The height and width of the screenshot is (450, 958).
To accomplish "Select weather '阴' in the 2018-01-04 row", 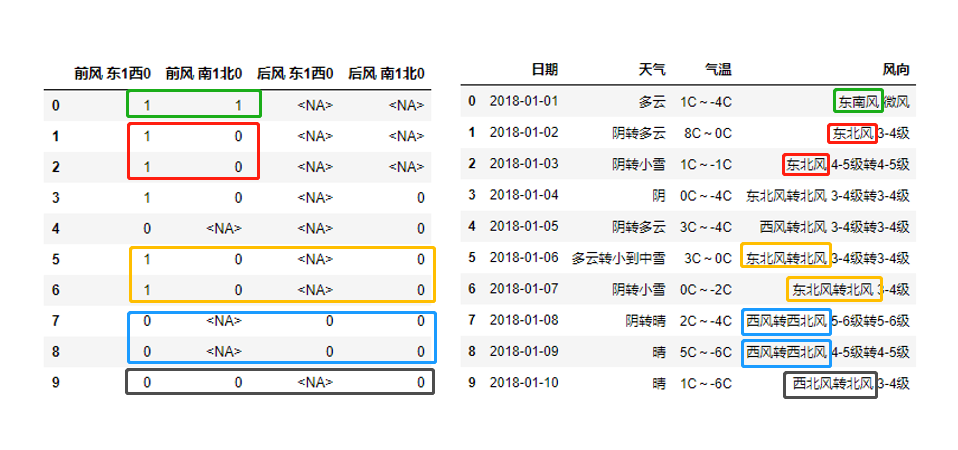I will click(659, 195).
